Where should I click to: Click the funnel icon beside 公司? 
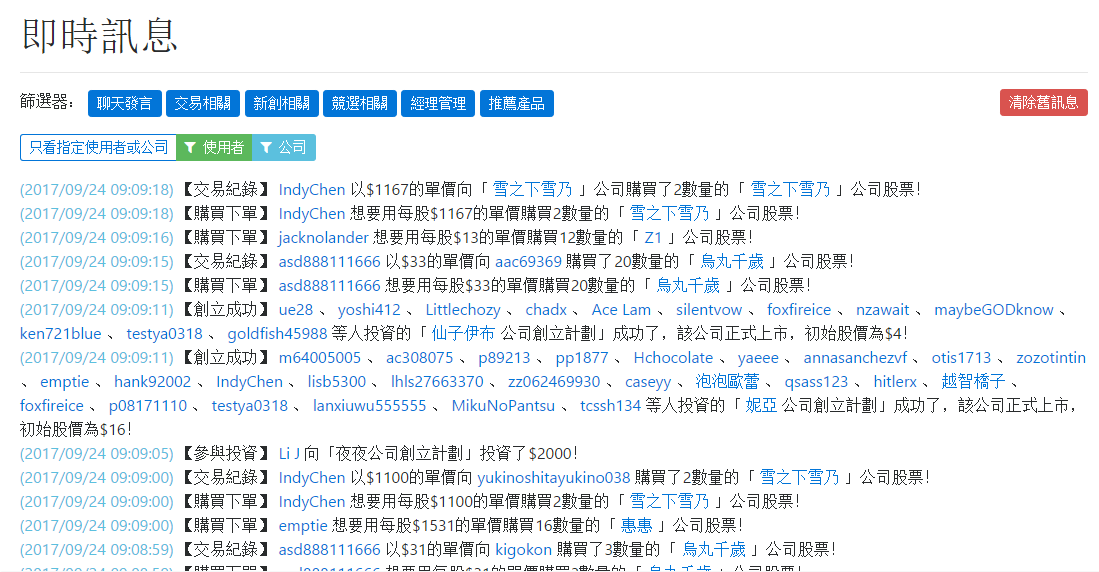pos(266,147)
